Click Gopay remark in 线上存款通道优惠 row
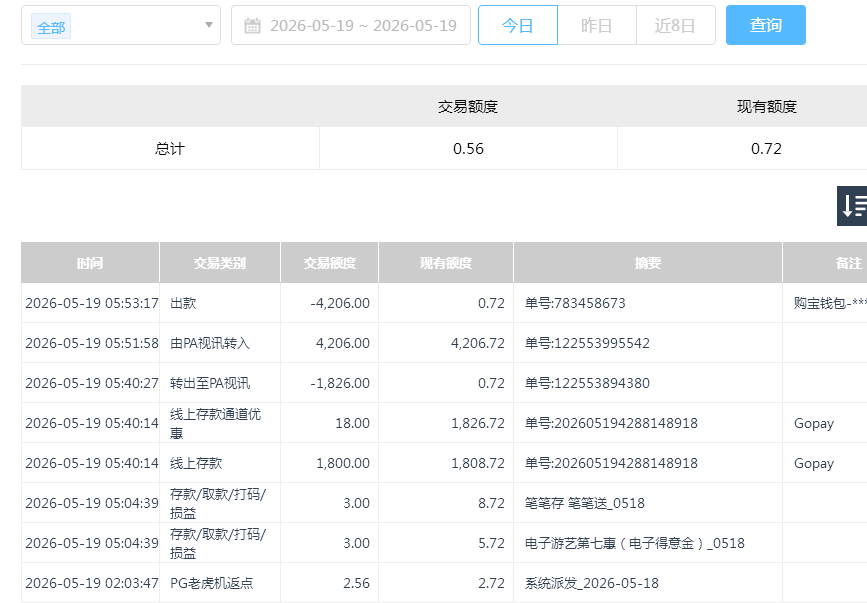This screenshot has width=867, height=603. pyautogui.click(x=813, y=423)
